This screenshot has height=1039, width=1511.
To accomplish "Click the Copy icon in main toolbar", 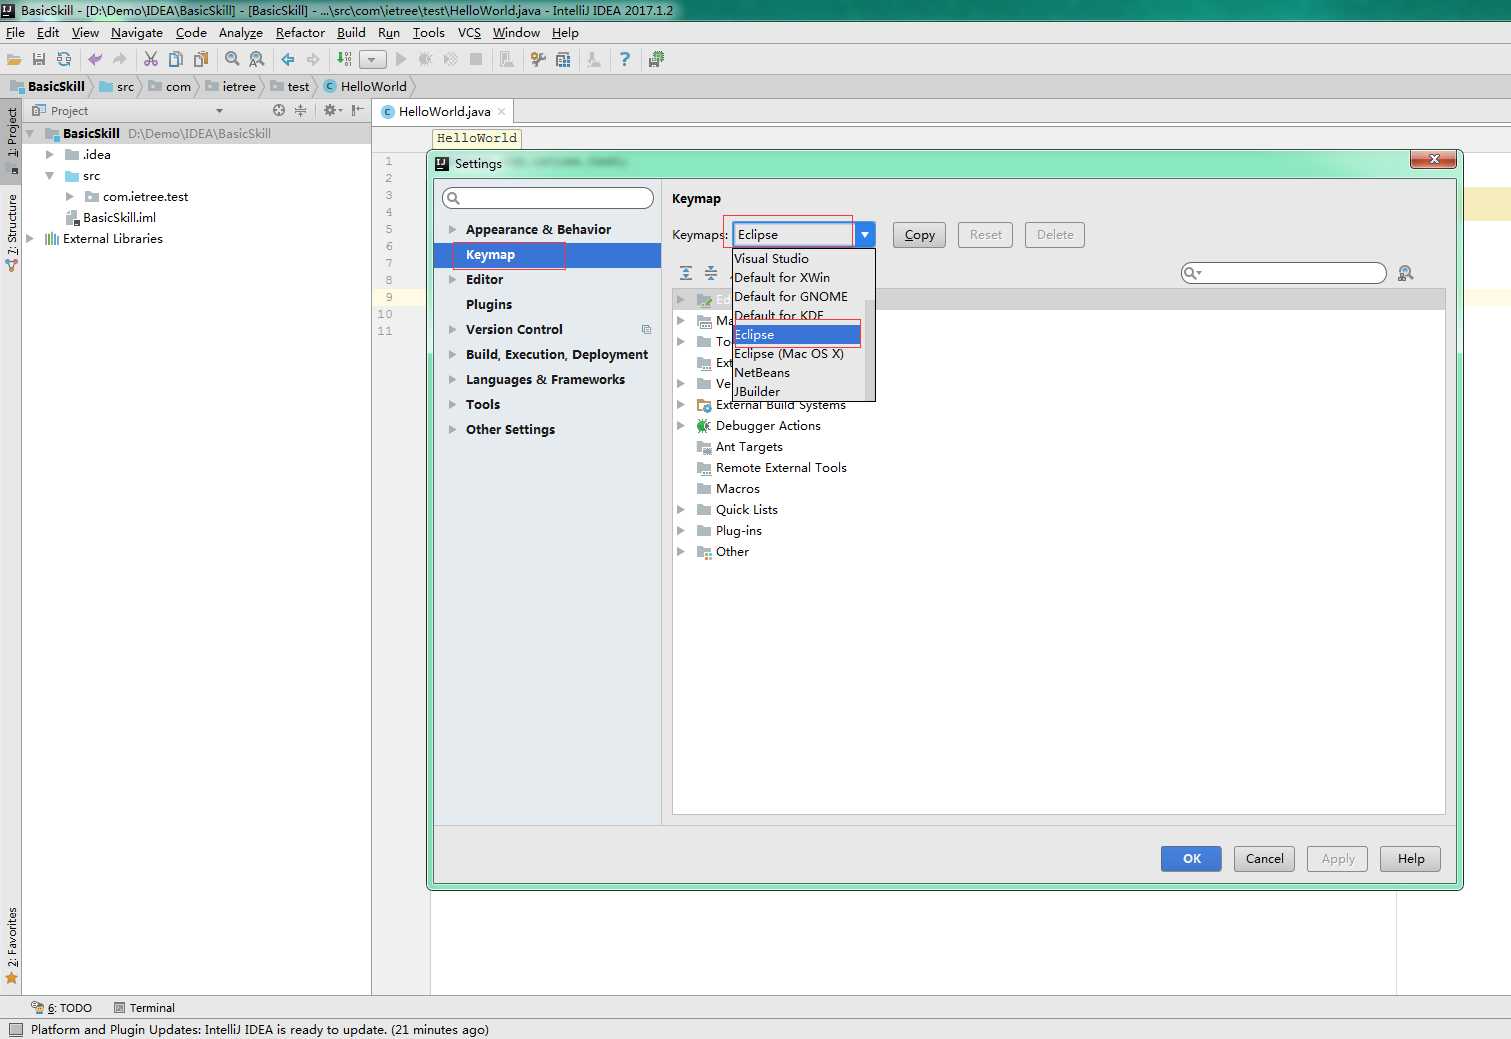I will (176, 60).
